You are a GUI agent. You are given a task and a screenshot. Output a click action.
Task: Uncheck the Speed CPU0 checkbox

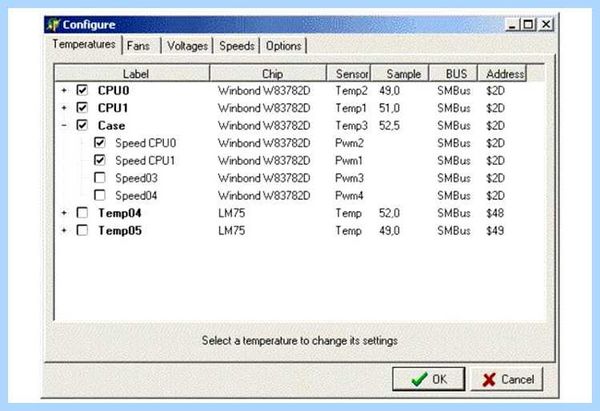point(99,143)
